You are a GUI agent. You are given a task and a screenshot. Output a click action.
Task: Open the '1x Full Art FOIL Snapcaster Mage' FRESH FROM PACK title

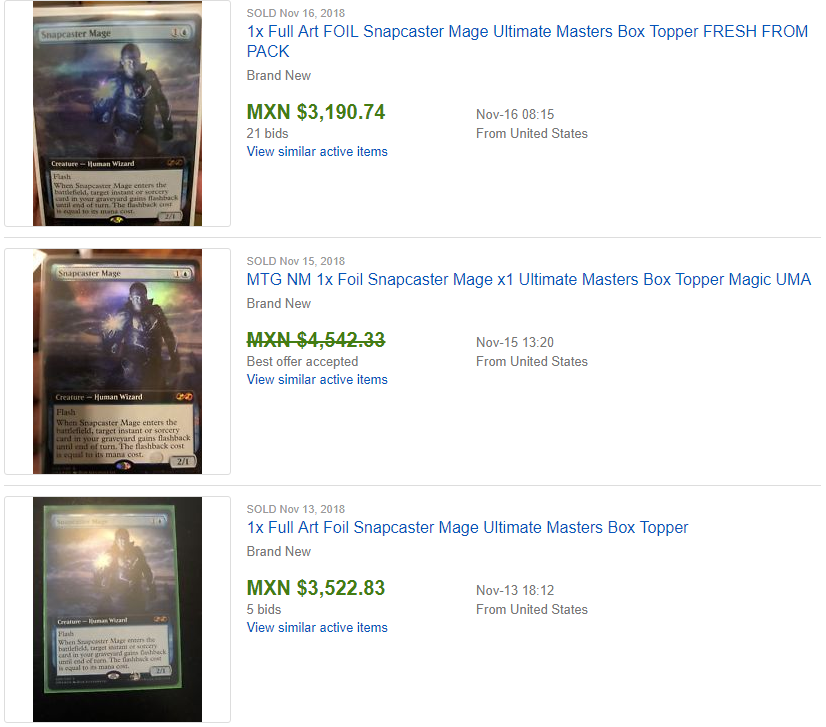pos(527,41)
